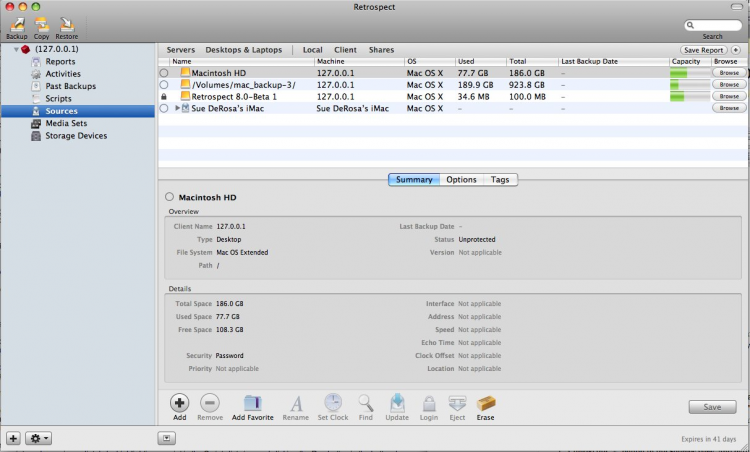
Task: Sort by the Machine column header
Action: point(359,61)
